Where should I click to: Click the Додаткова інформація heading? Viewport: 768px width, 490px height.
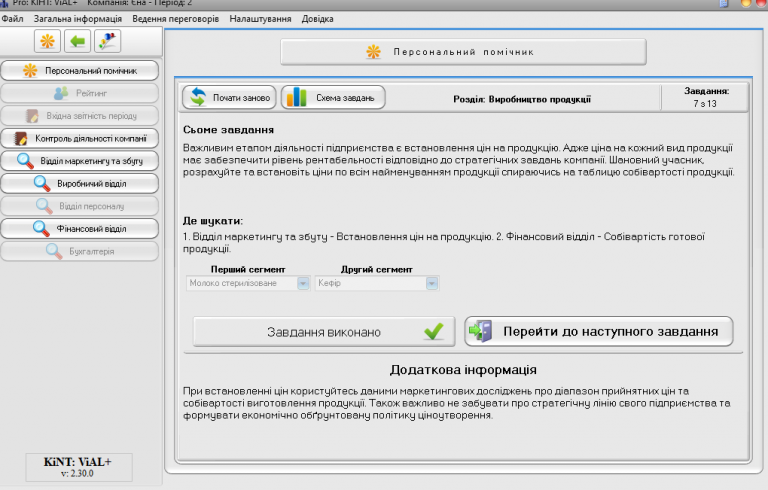[x=463, y=369]
